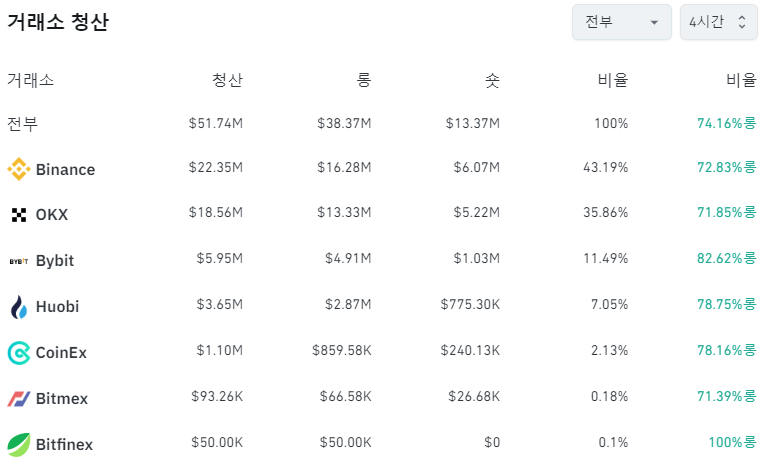Screen dimensions: 766x469
Task: Click CoinEx short value $240.13K
Action: click(x=470, y=351)
